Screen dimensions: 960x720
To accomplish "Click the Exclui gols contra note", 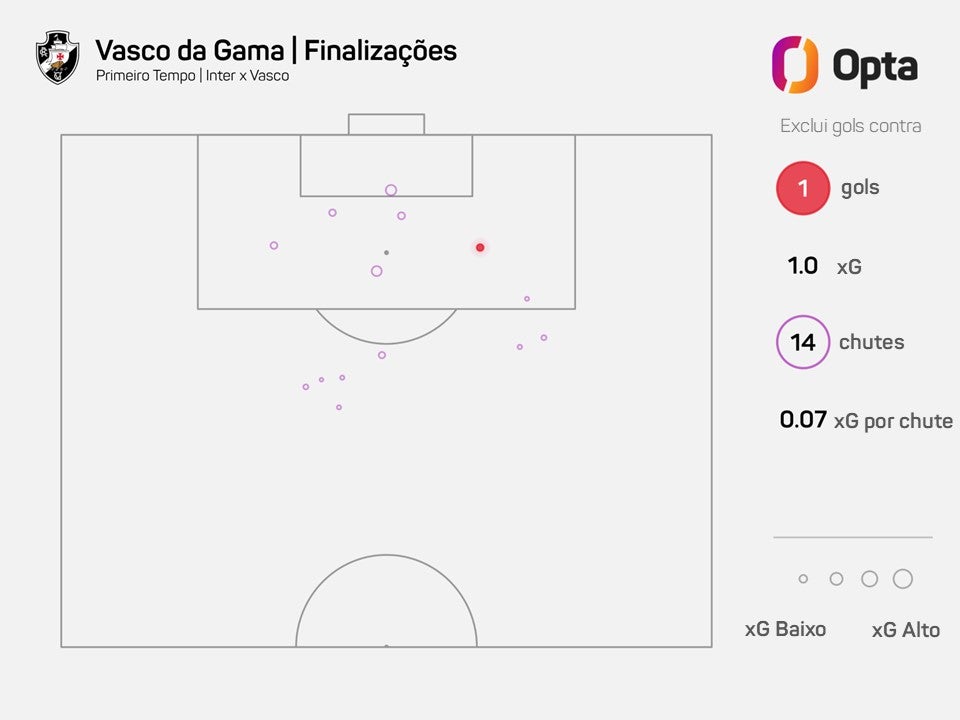I will [x=850, y=126].
